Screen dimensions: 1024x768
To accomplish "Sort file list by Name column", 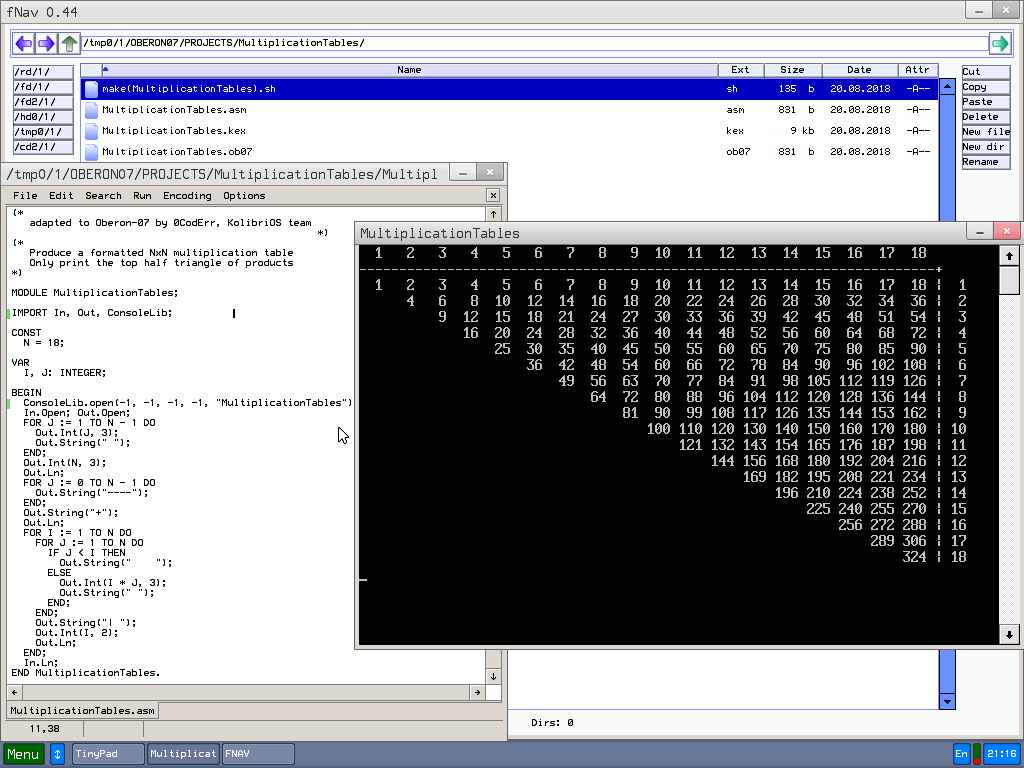I will (x=409, y=70).
